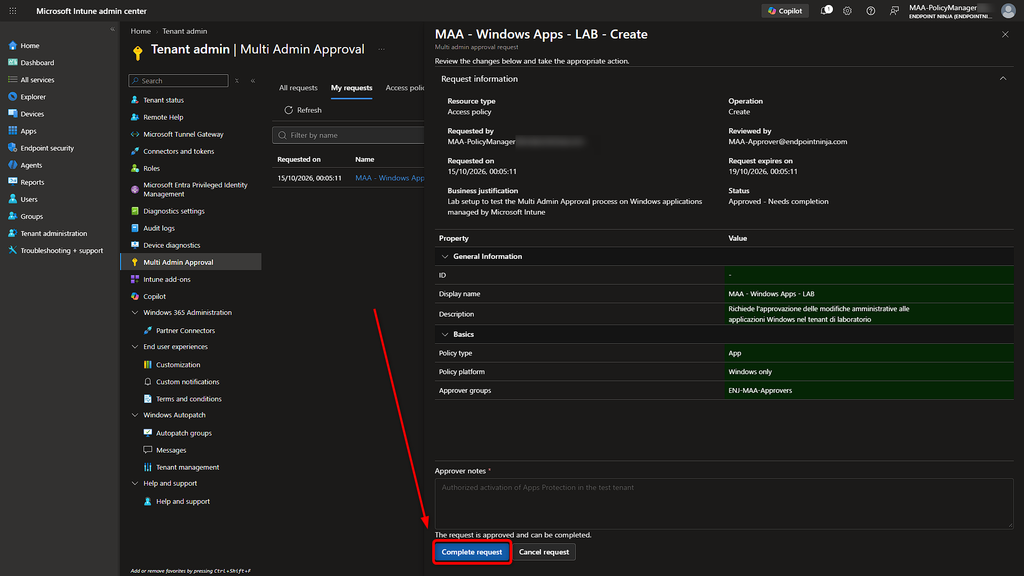This screenshot has height=576, width=1024.
Task: Click the Refresh button
Action: [x=303, y=110]
